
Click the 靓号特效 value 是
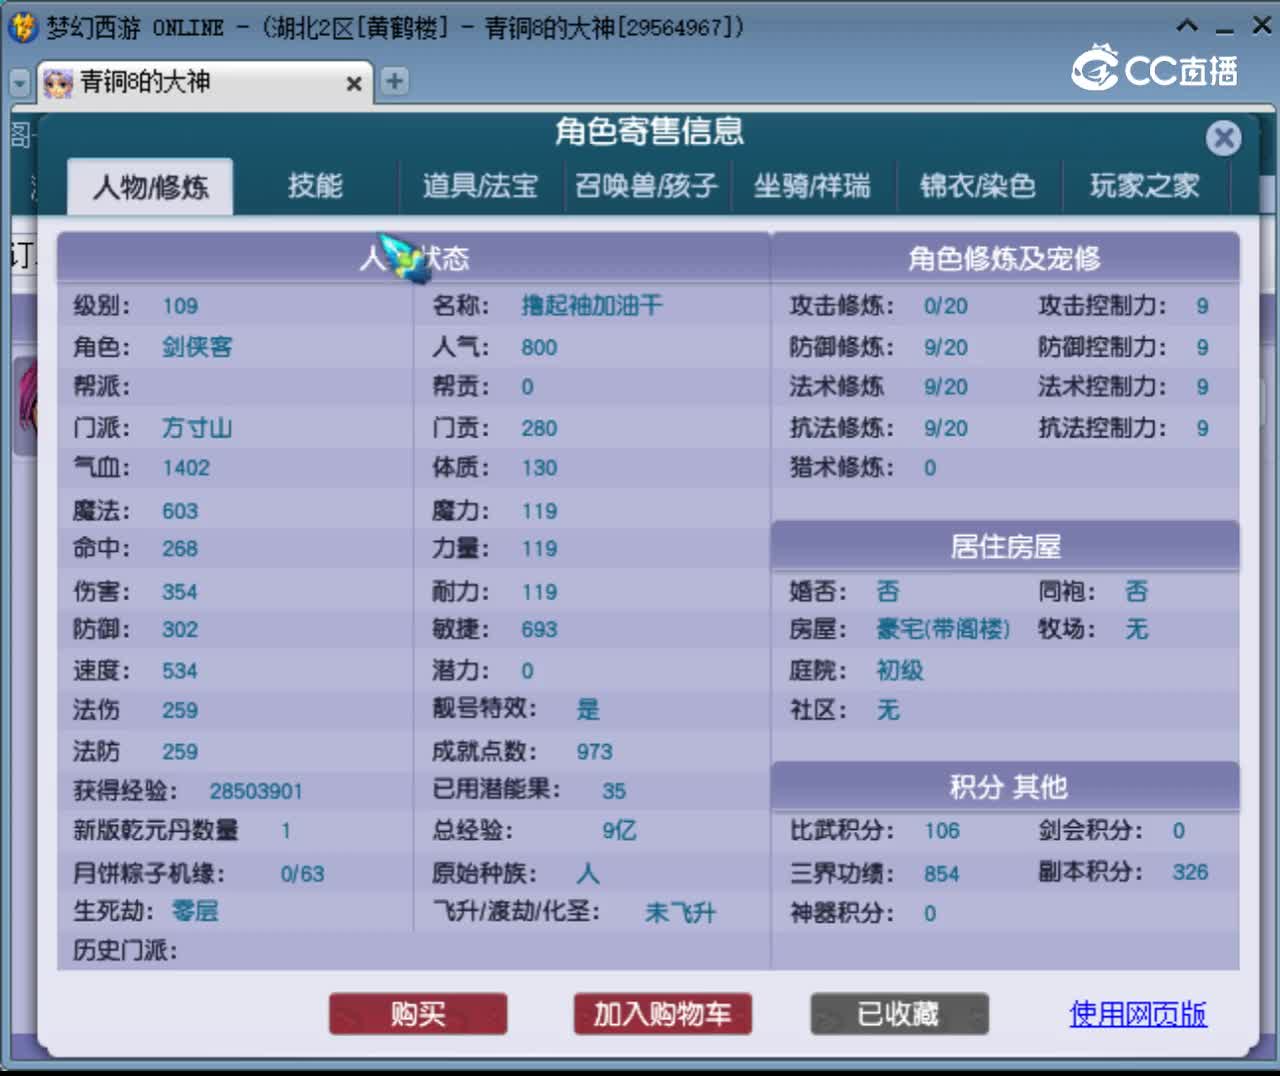tap(588, 709)
